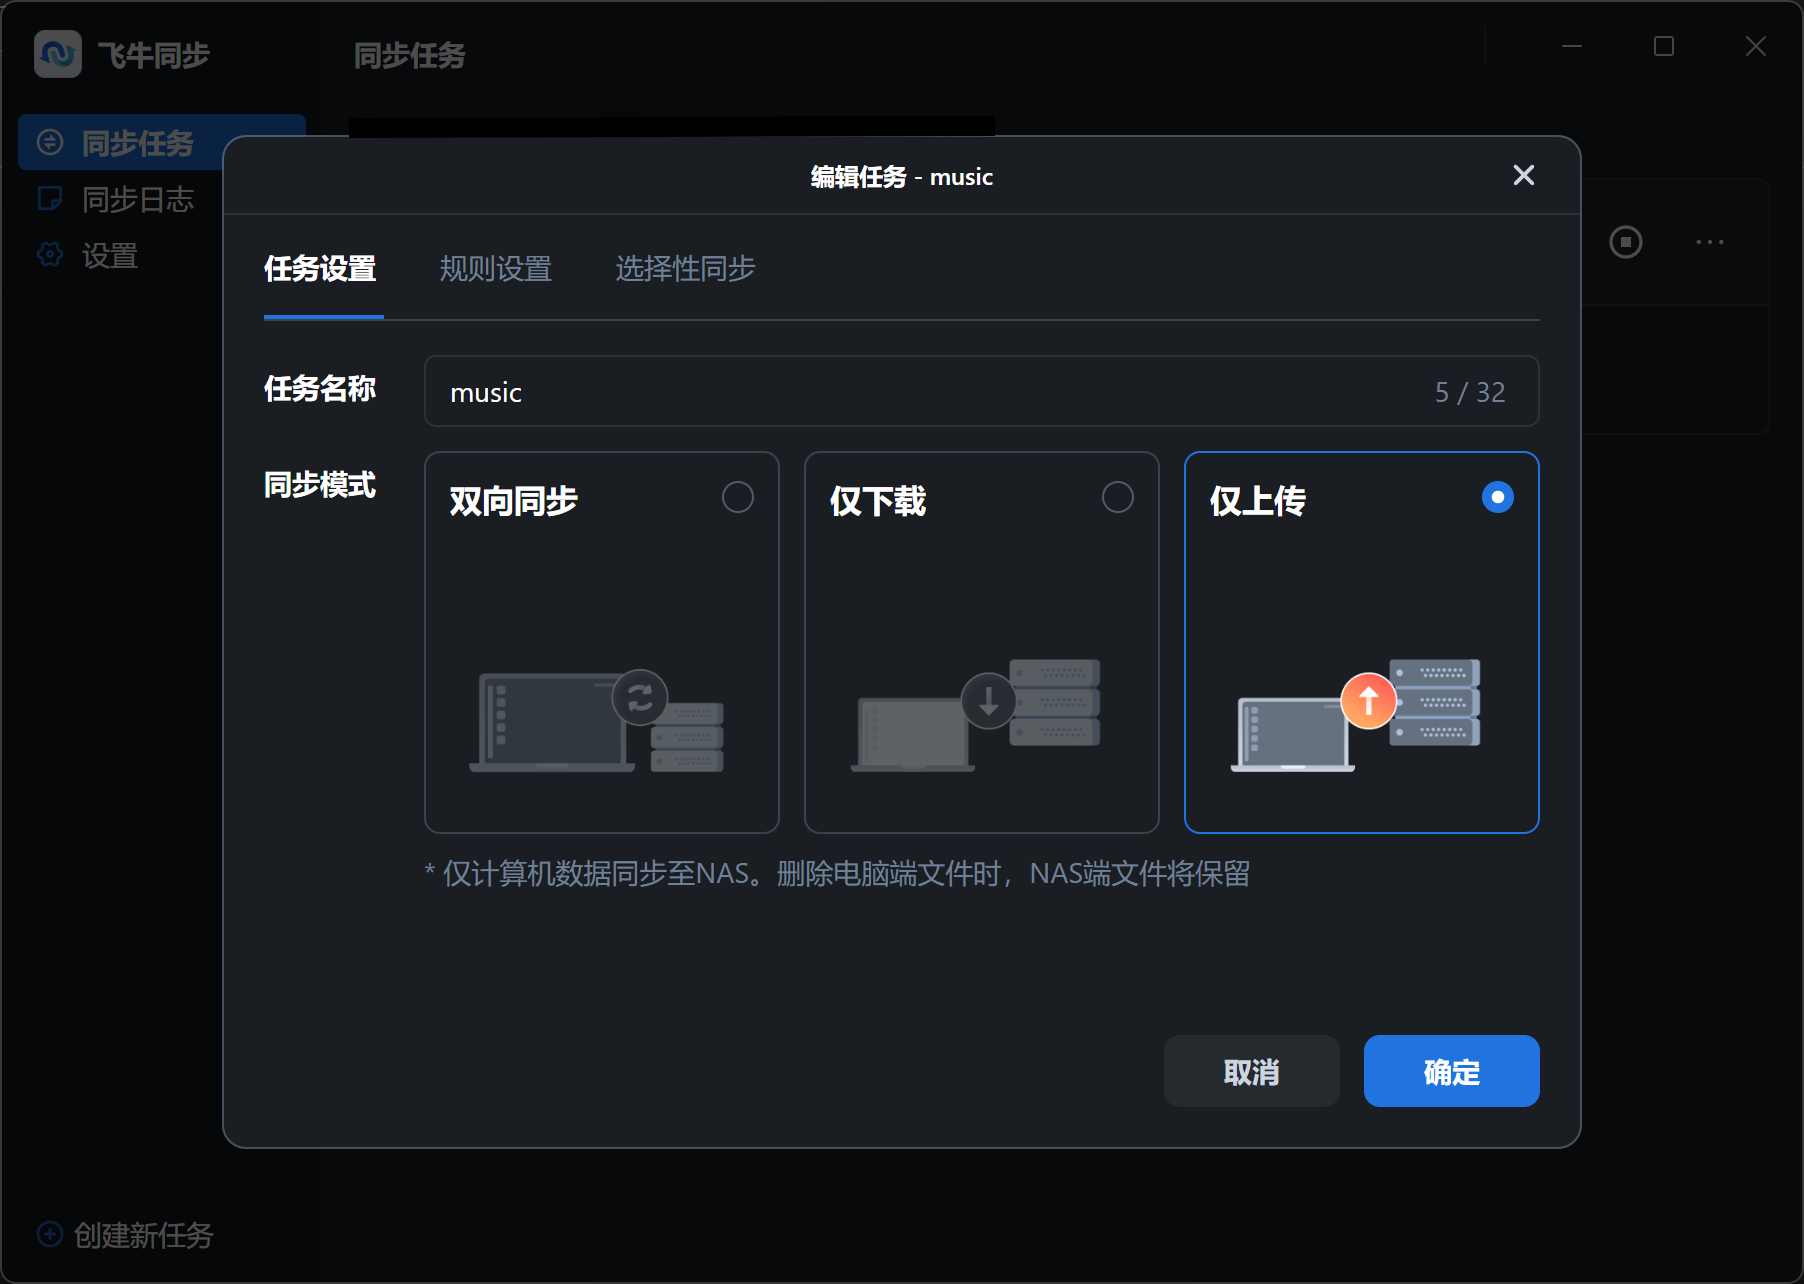Click the 仅计算机数据同步至NAS hint text
The height and width of the screenshot is (1284, 1804).
[x=837, y=874]
